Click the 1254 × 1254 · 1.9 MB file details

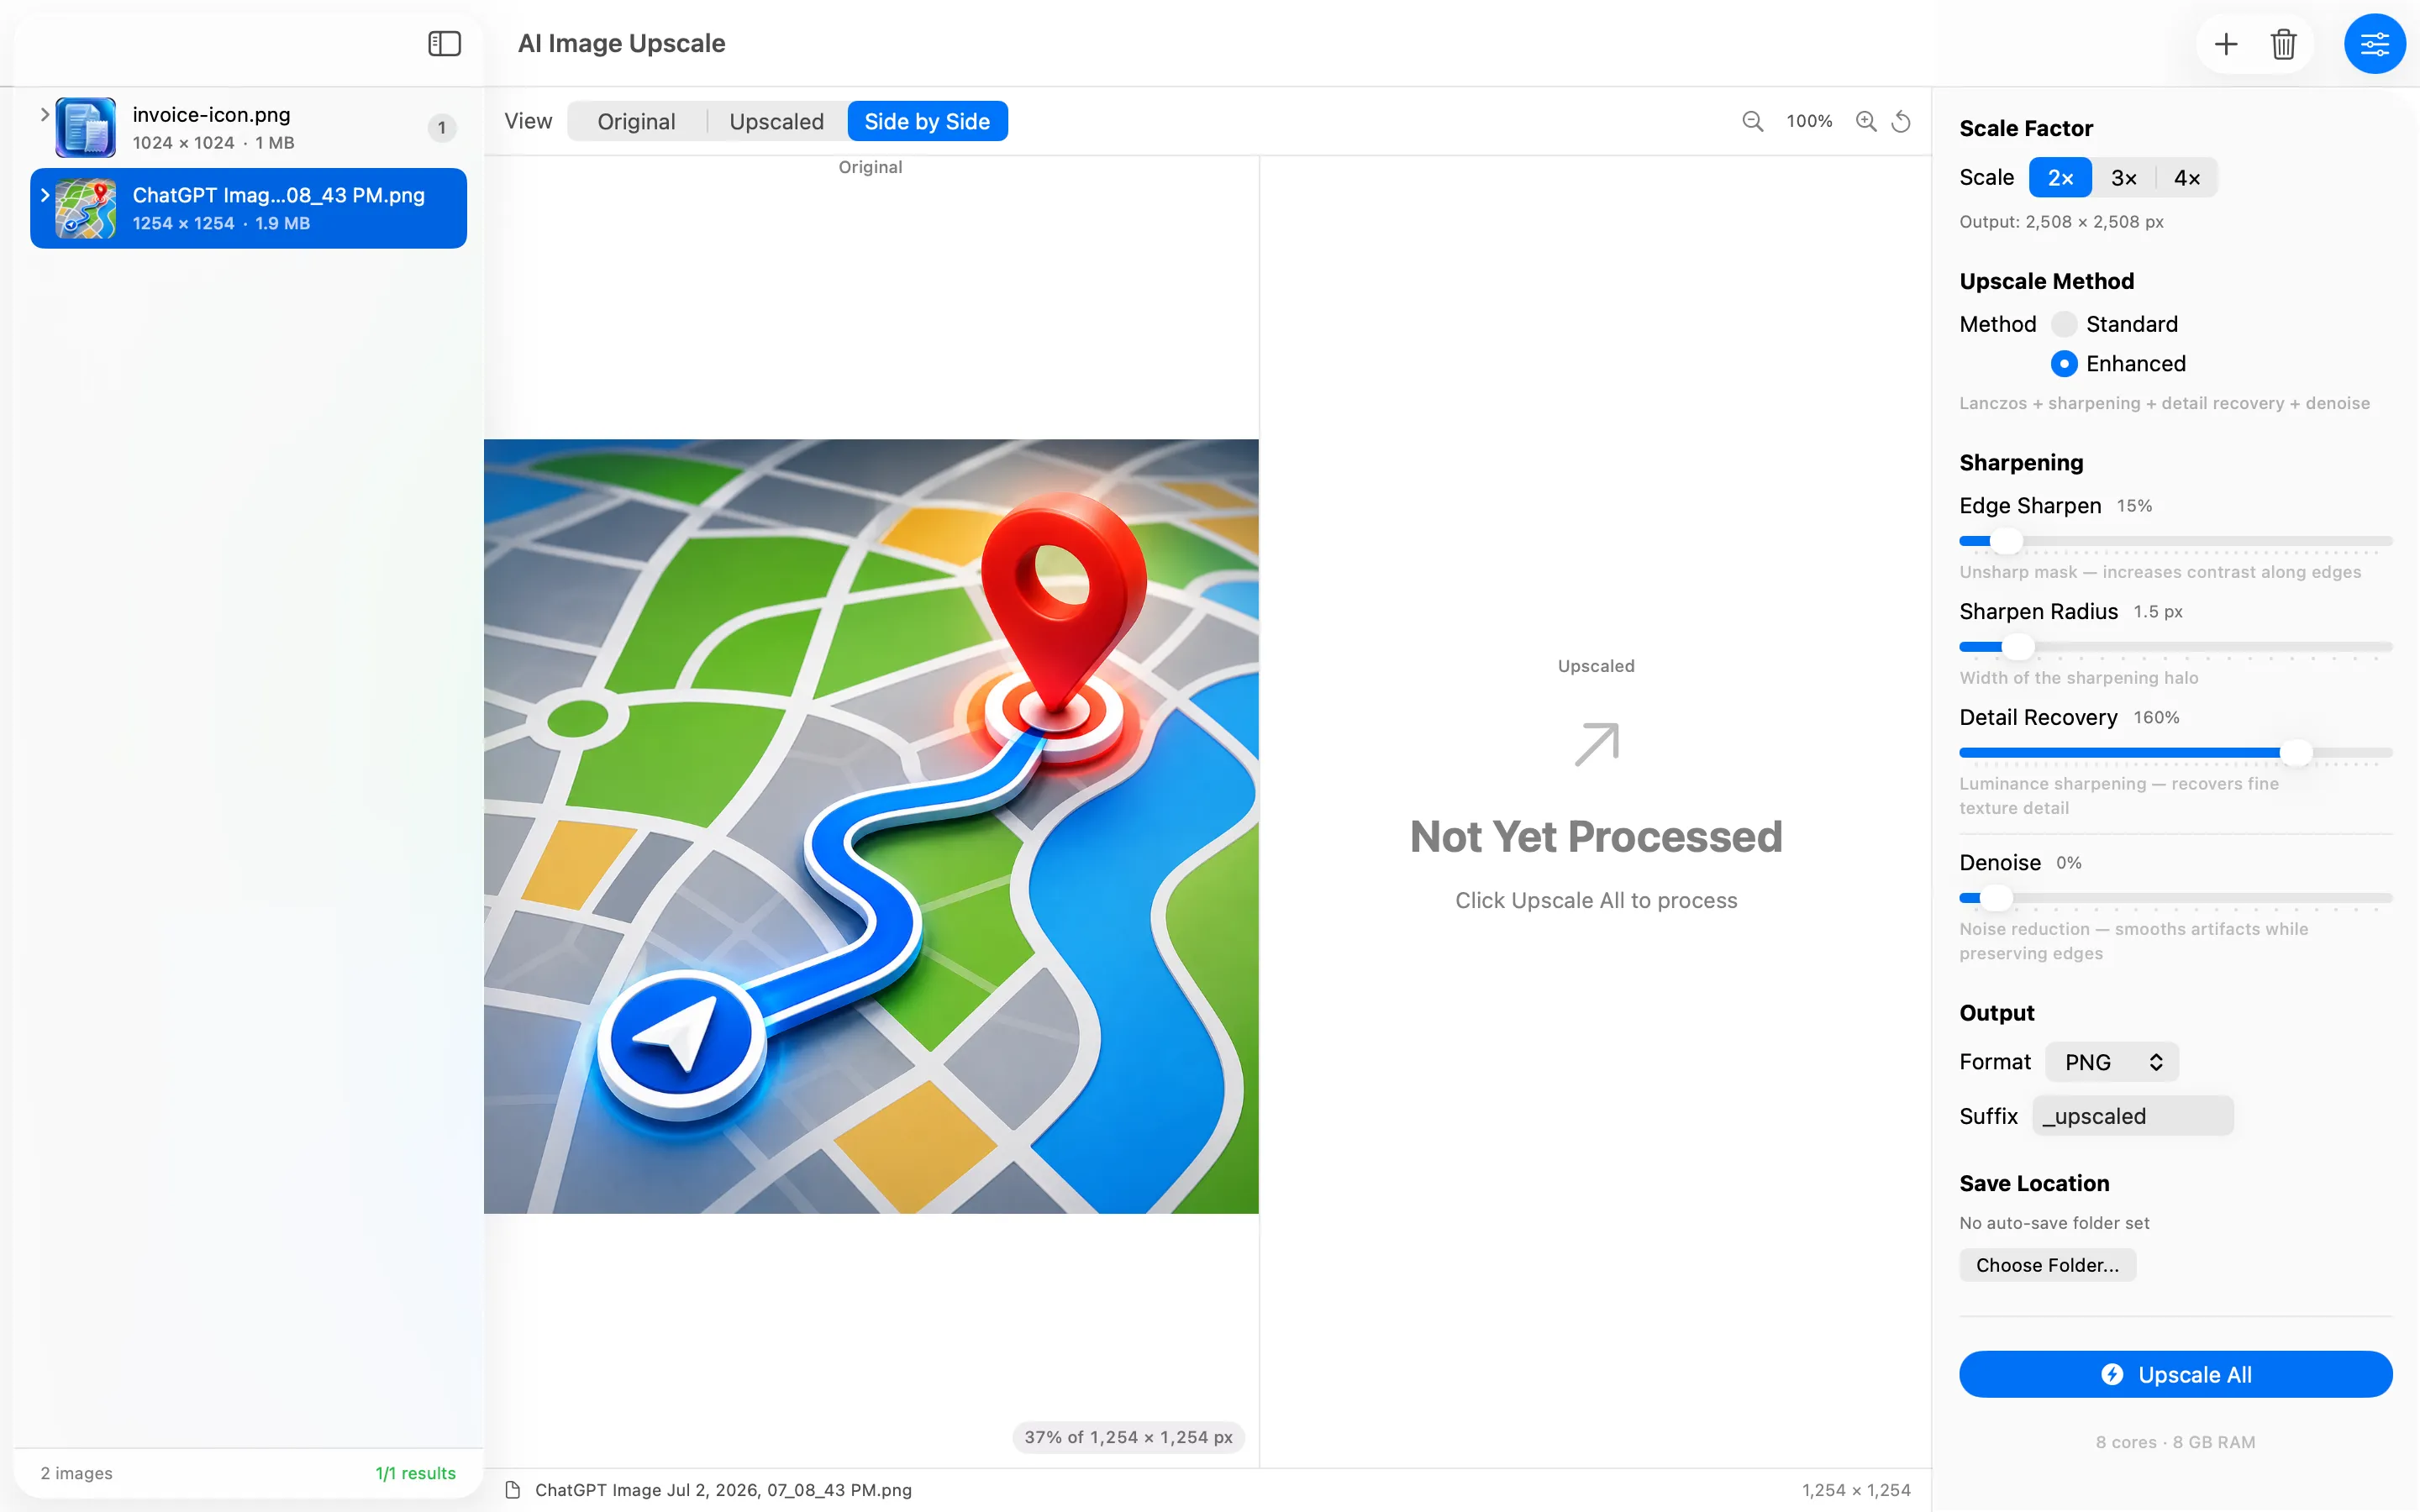(x=221, y=223)
